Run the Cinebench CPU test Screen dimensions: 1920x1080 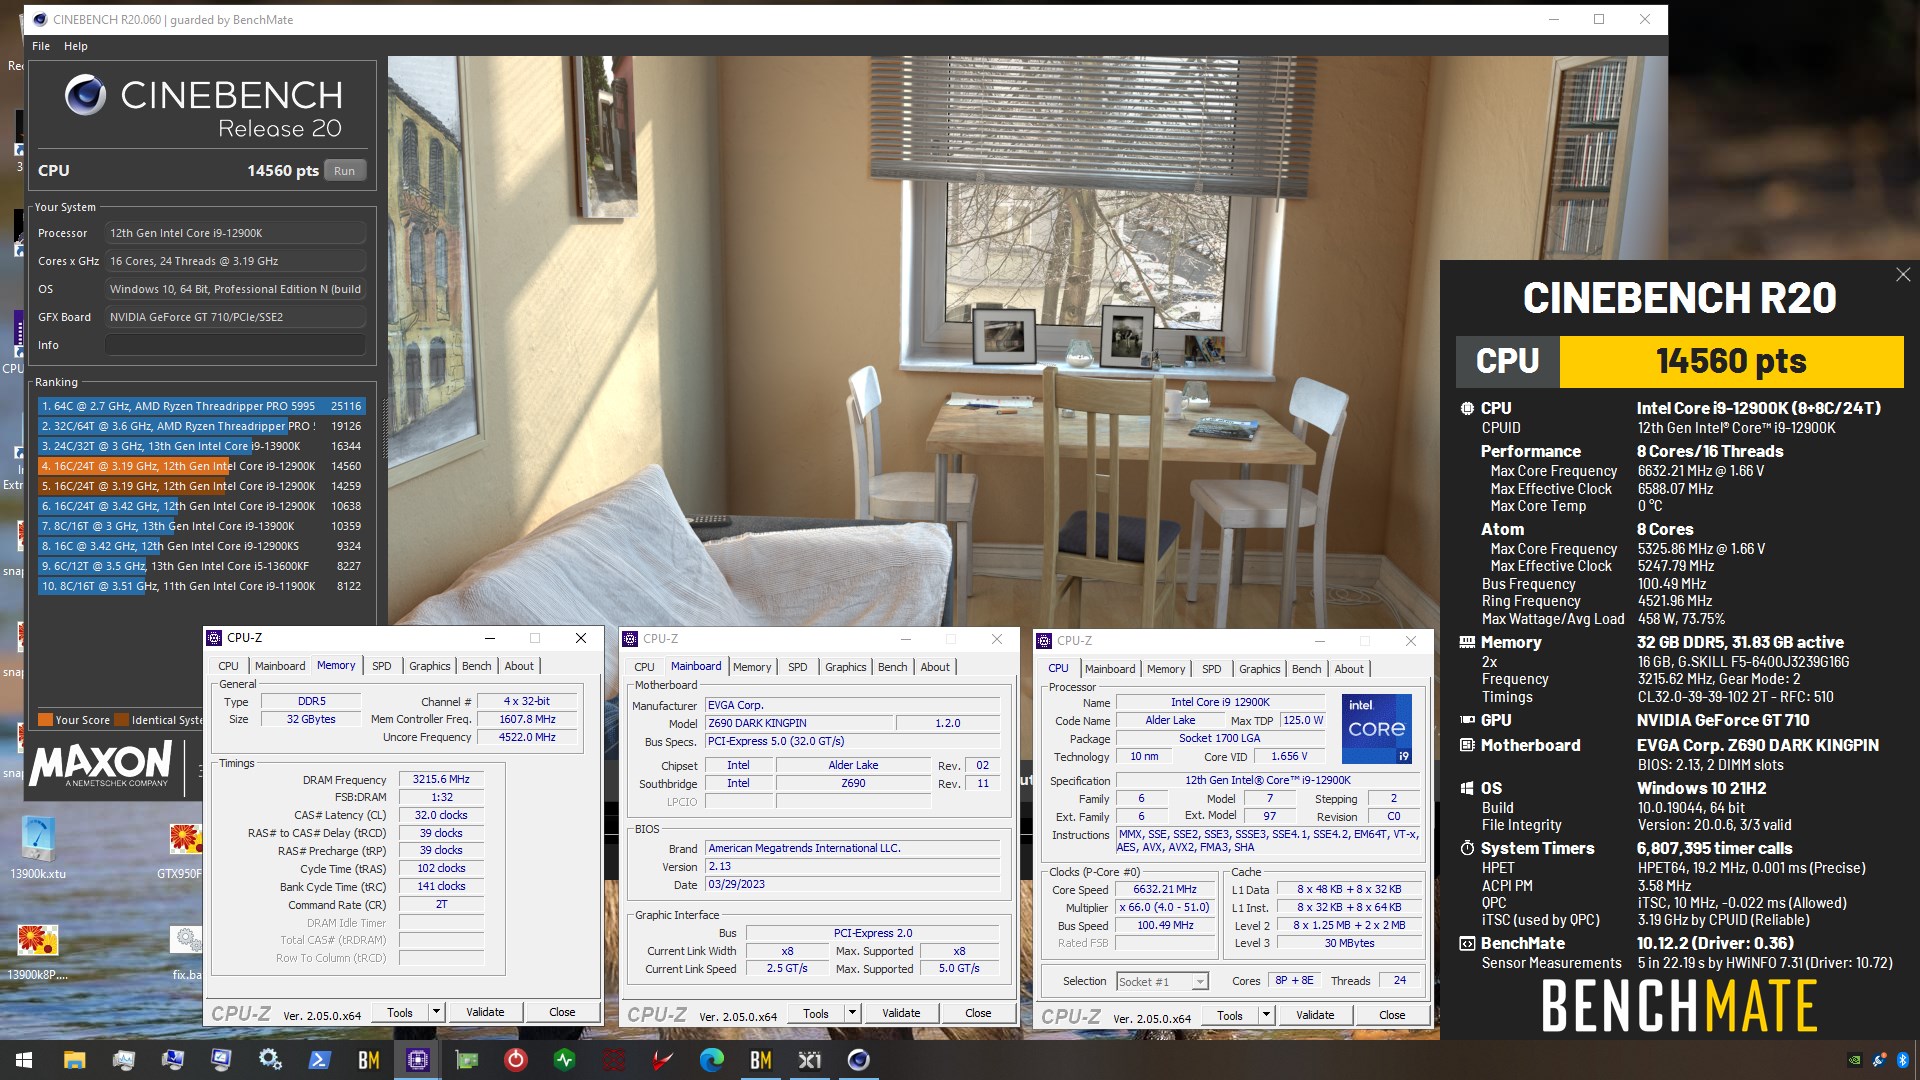344,171
